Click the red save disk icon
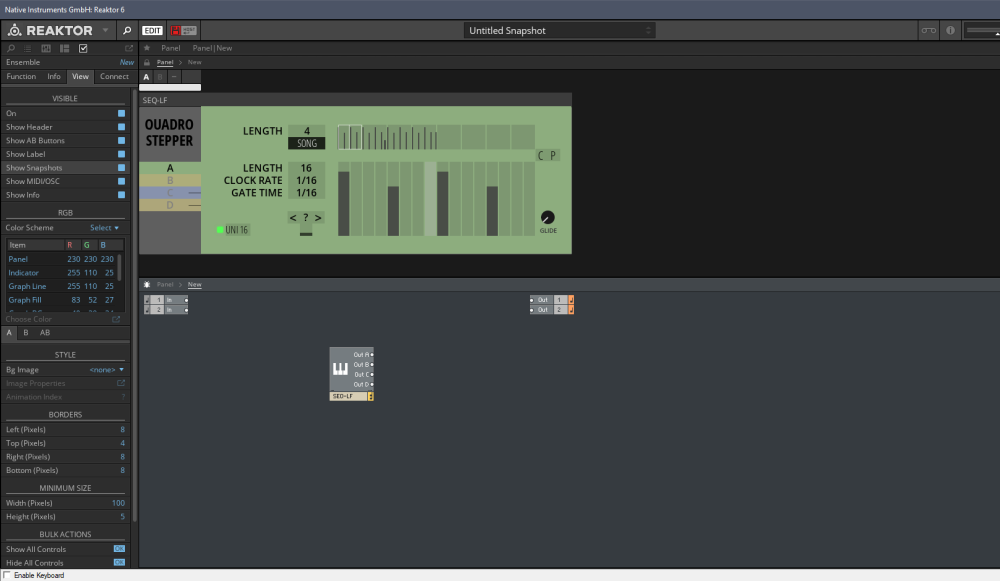 tap(175, 31)
